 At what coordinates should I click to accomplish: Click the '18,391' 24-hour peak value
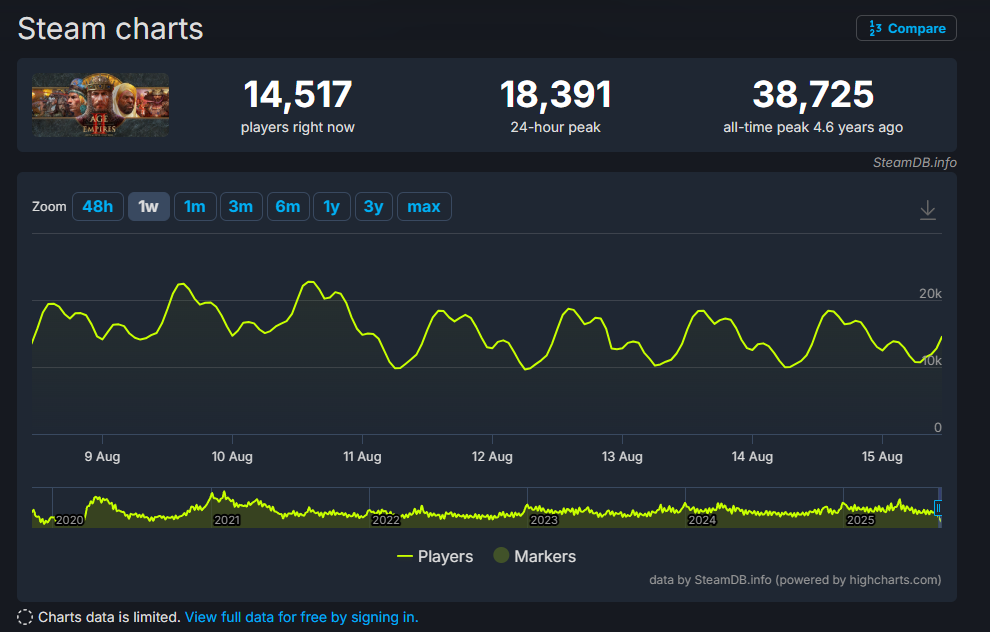click(x=556, y=95)
